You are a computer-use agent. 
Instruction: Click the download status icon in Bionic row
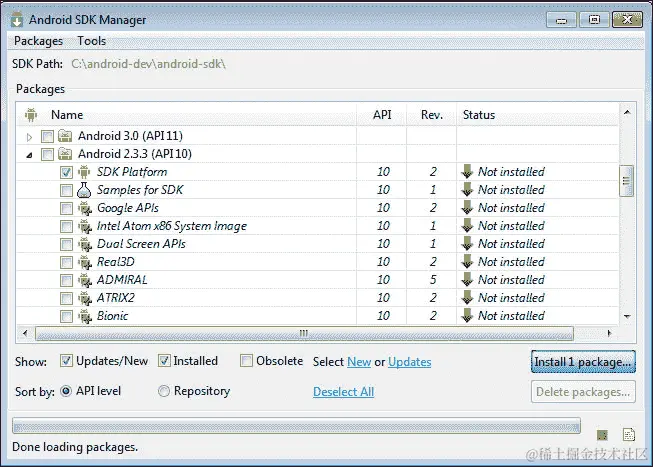(467, 316)
